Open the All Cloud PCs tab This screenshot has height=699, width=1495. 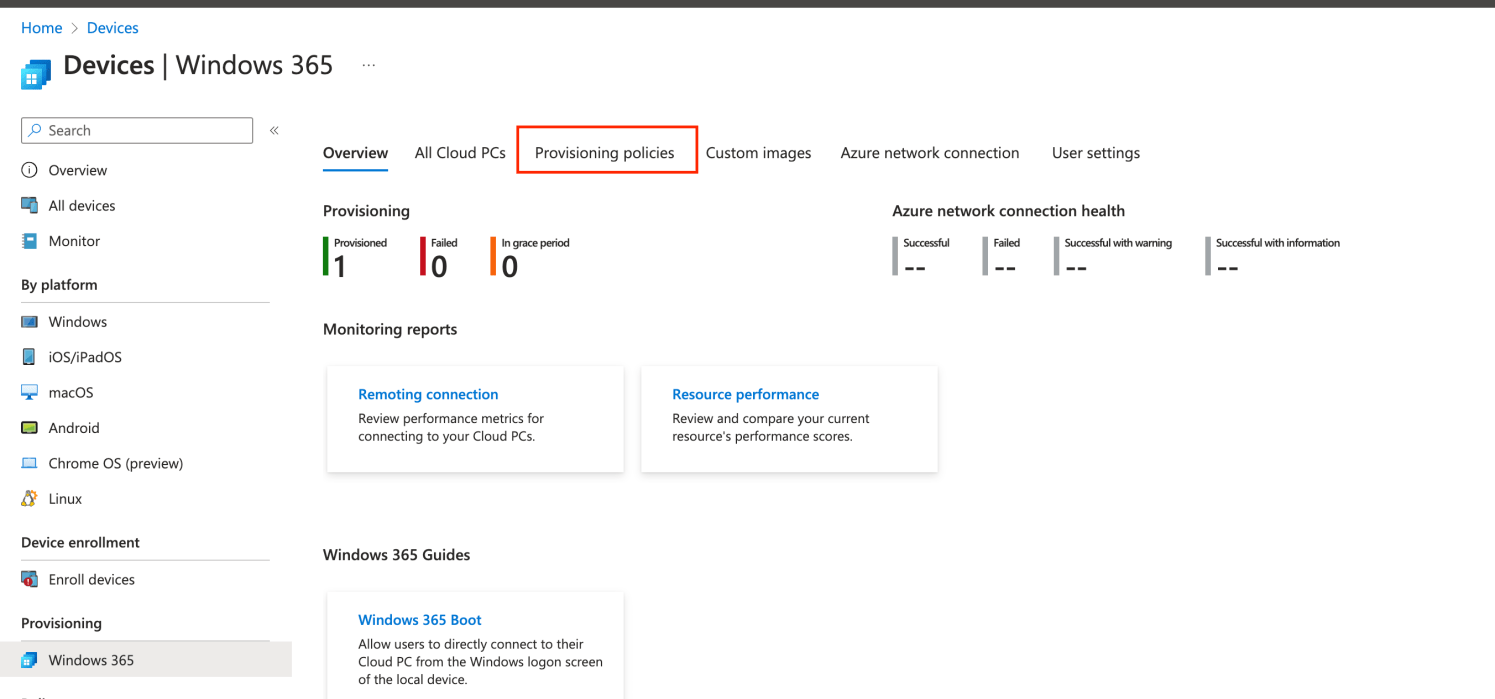(460, 152)
